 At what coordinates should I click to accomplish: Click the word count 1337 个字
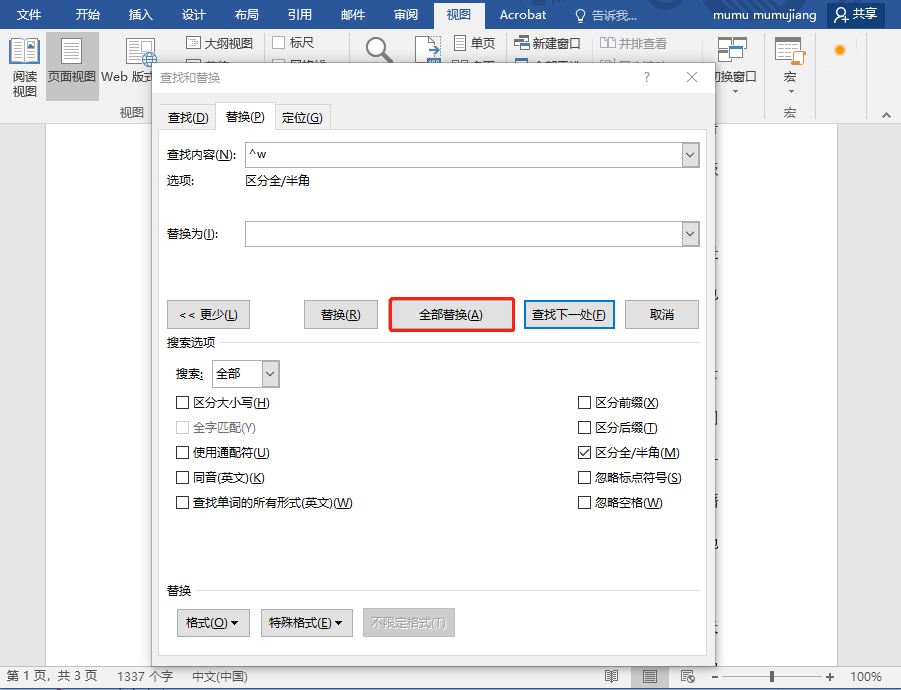click(145, 676)
